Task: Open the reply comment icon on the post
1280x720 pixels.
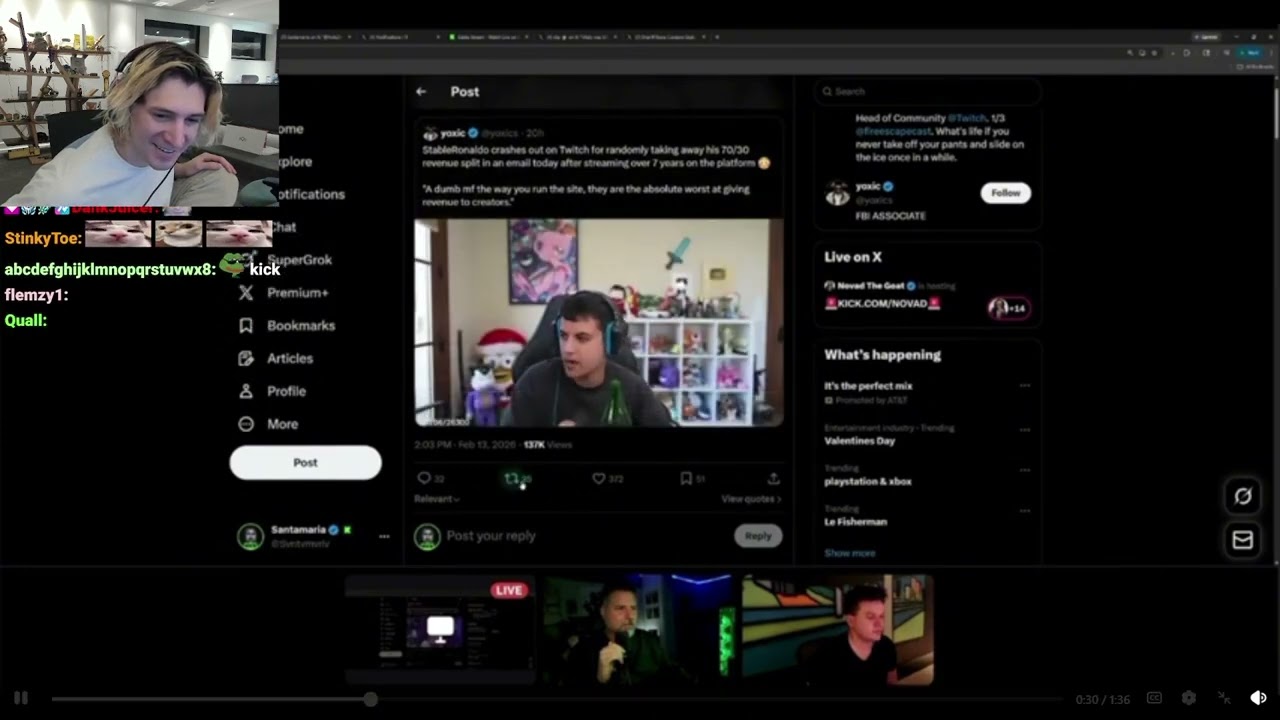Action: tap(424, 478)
